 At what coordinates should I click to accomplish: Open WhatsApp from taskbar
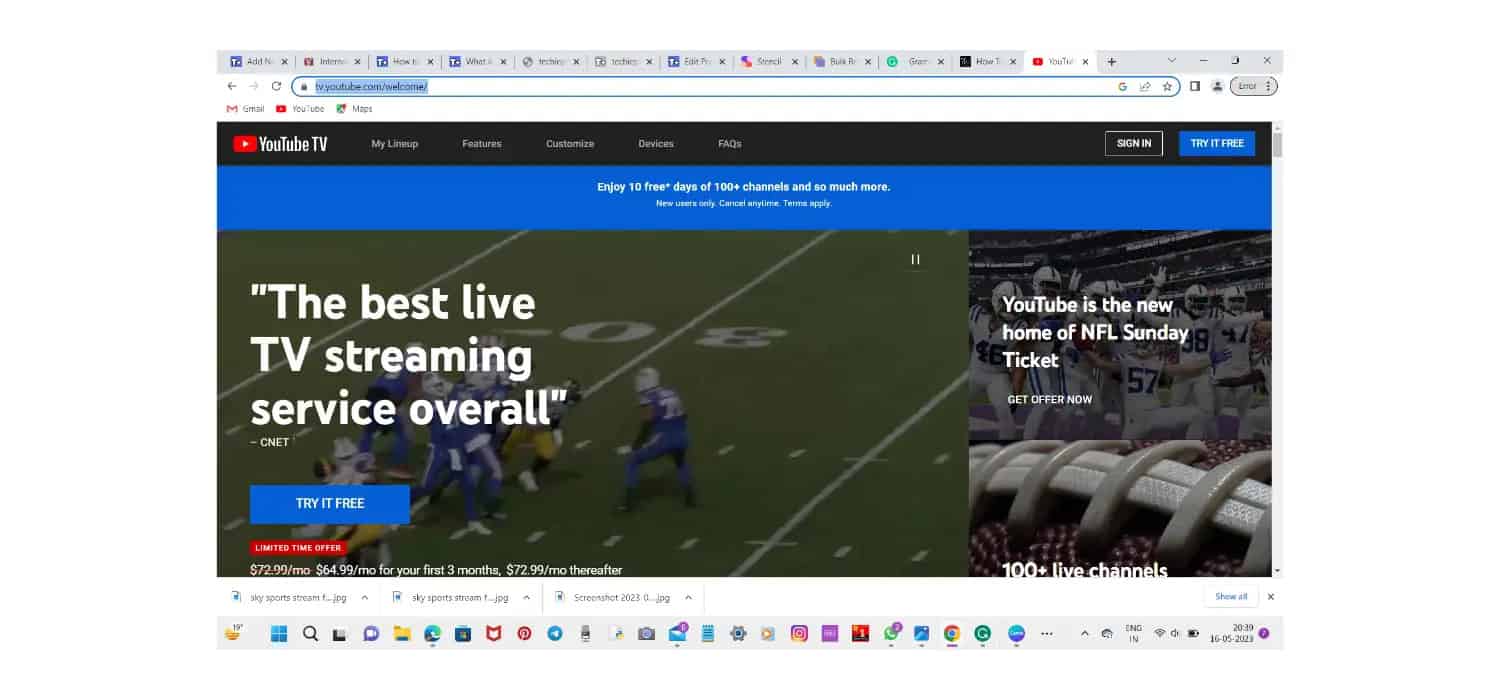tap(891, 633)
